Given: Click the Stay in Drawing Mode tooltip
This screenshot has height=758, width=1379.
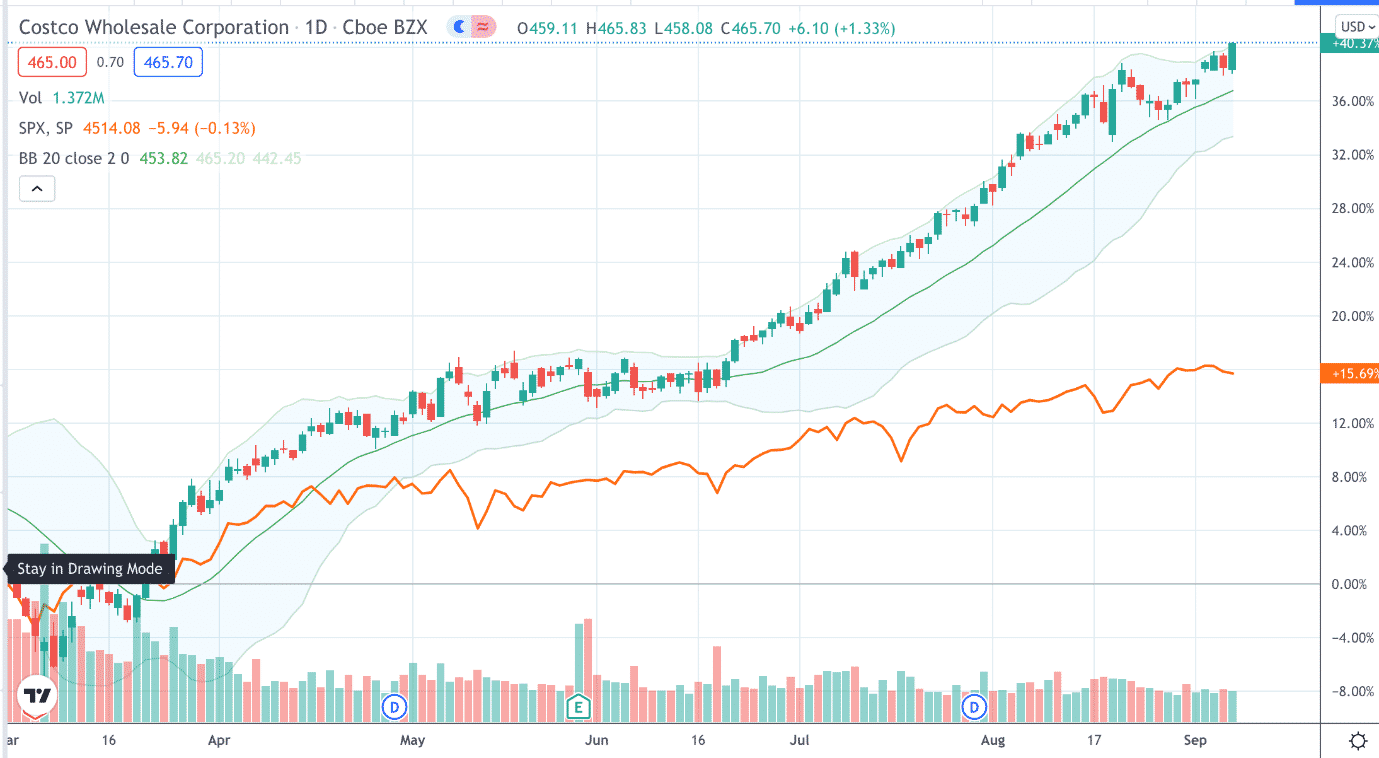Looking at the screenshot, I should 90,569.
